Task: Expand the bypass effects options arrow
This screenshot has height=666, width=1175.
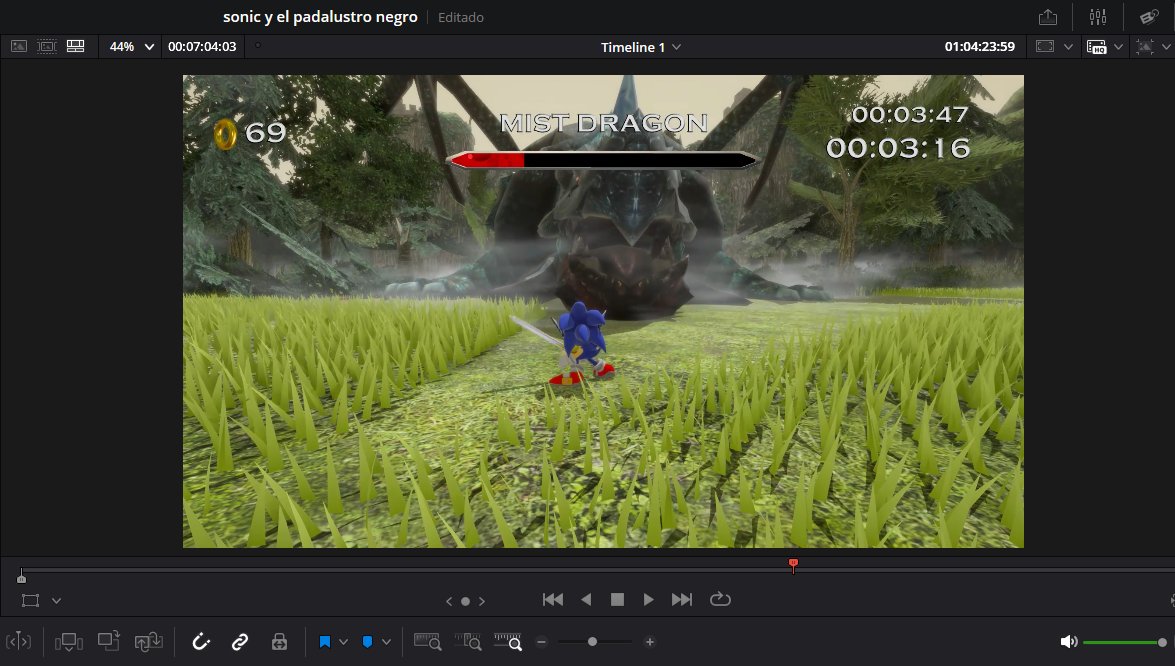Action: click(x=1166, y=46)
